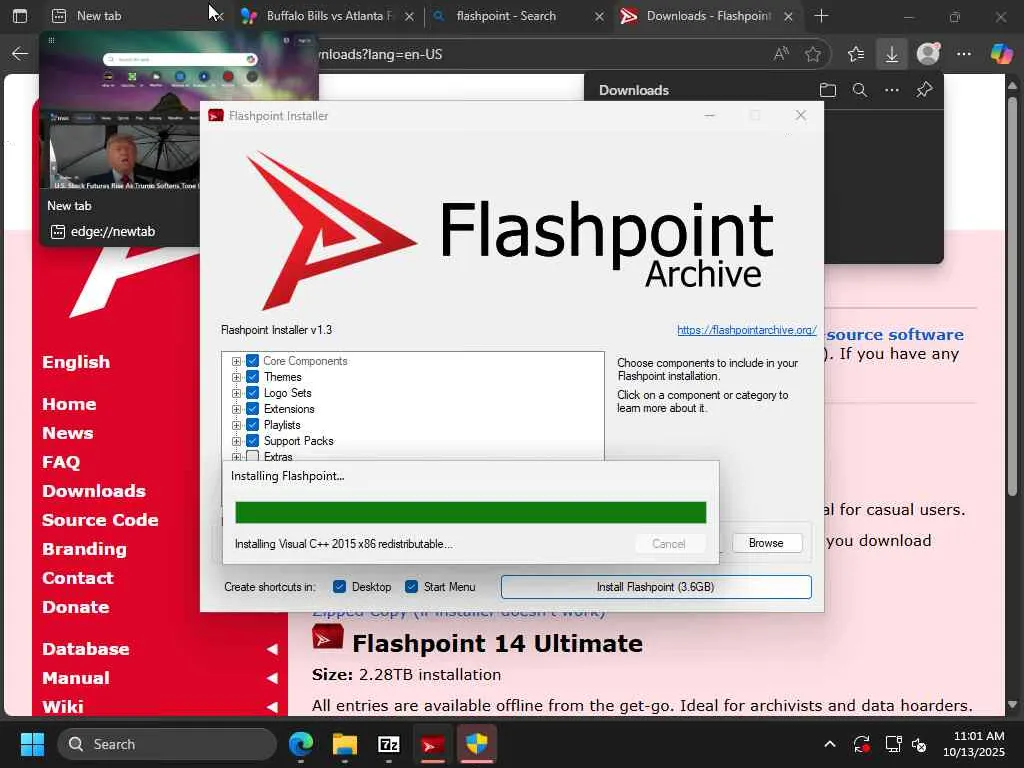Click the sync update tray icon
Viewport: 1024px width, 768px height.
[x=861, y=744]
